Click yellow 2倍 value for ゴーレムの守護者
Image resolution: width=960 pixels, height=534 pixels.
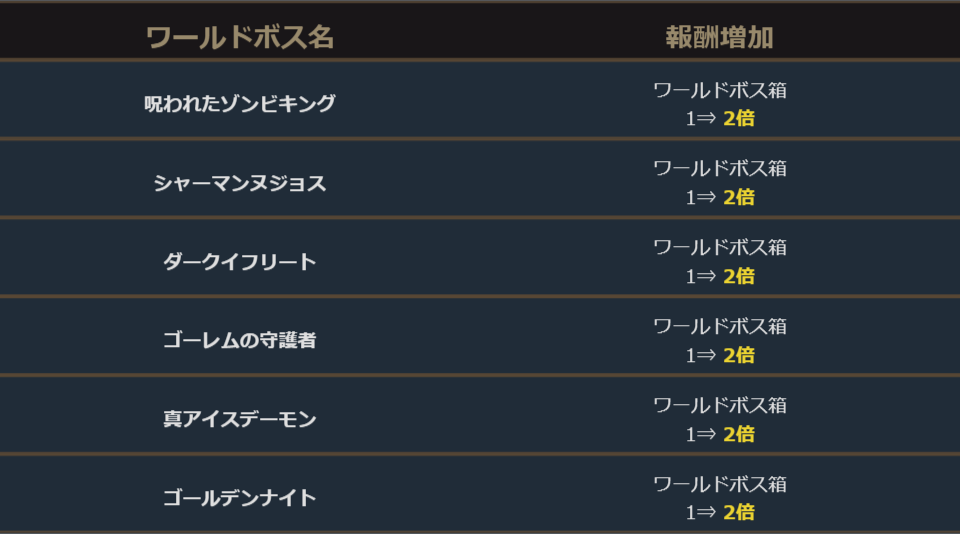pos(739,355)
